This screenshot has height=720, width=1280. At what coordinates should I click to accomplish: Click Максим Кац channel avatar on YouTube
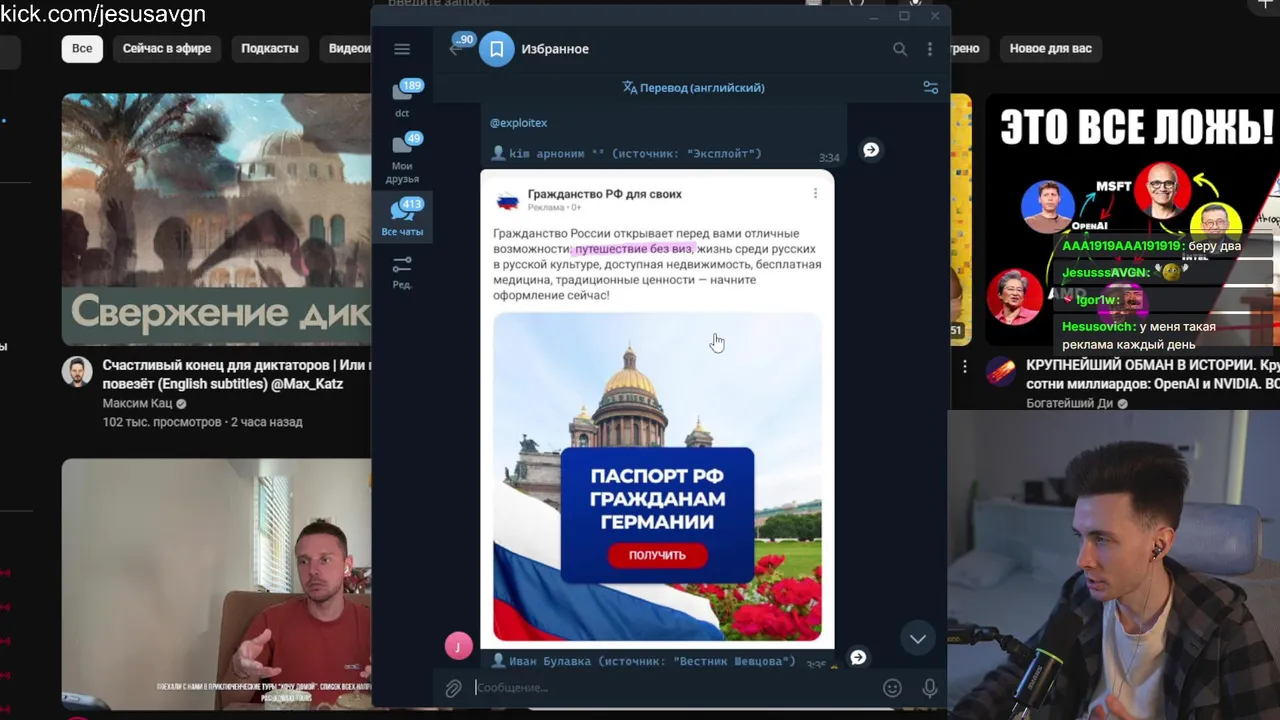77,371
